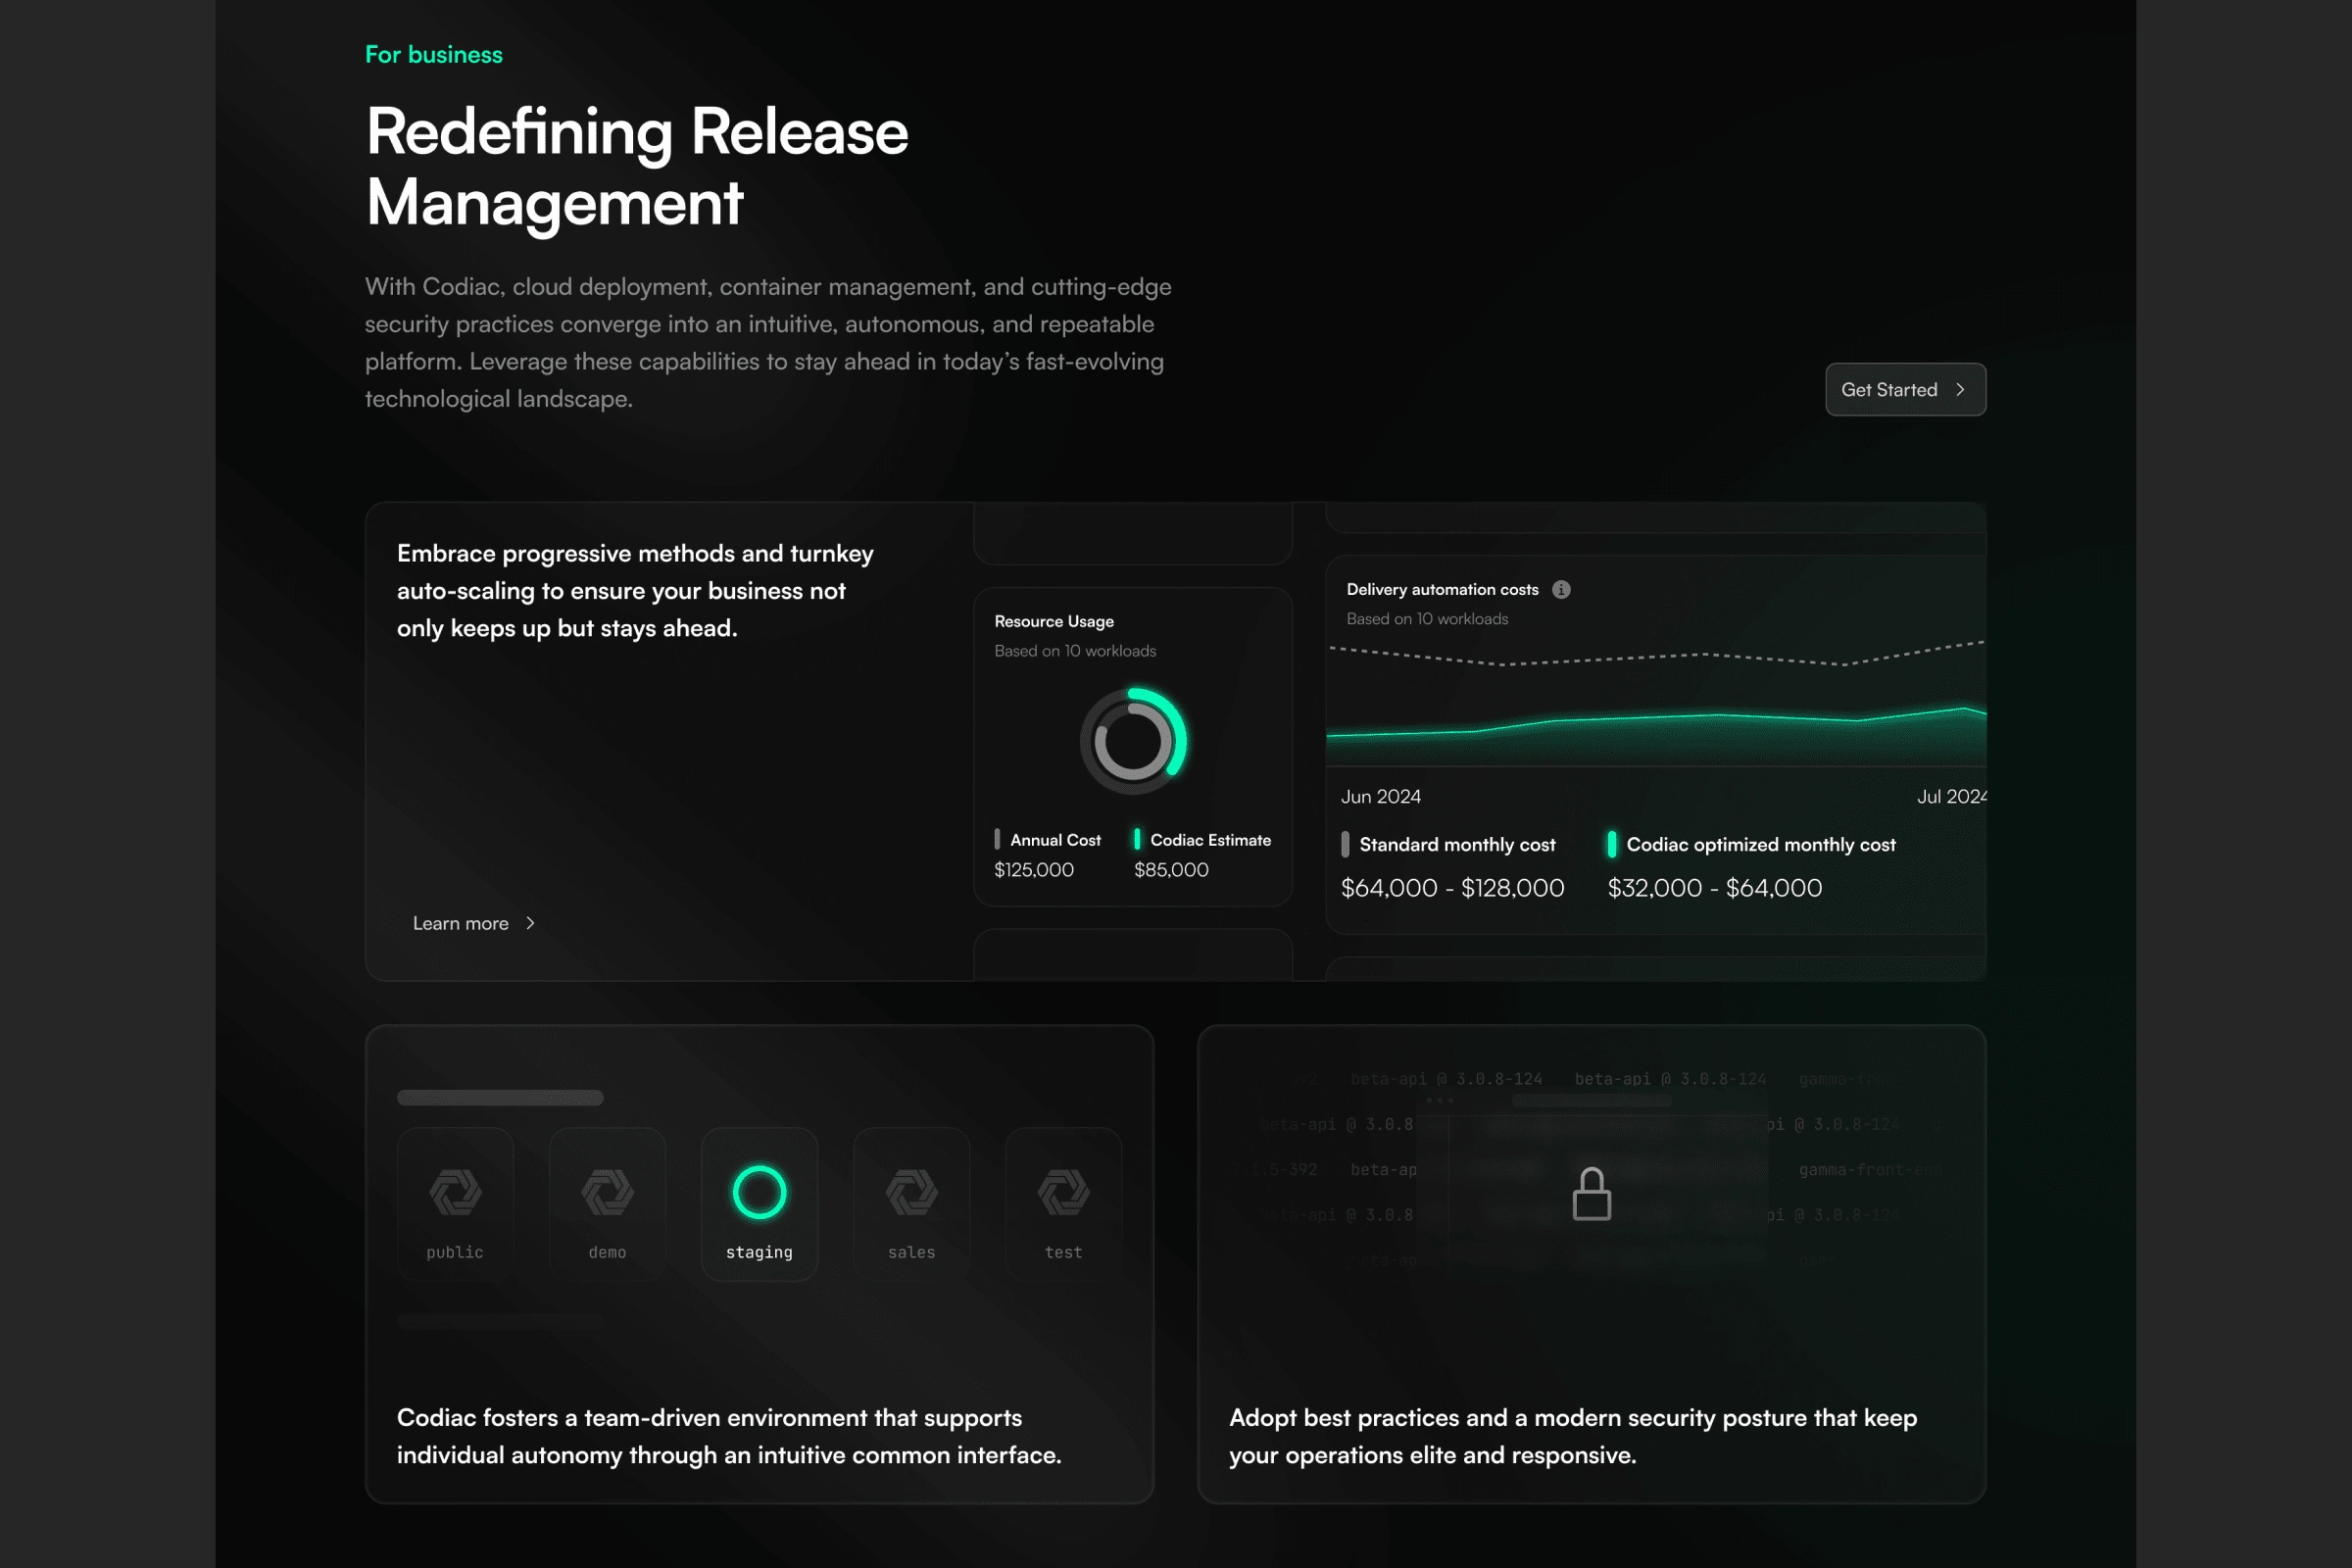This screenshot has height=1568, width=2352.
Task: Click the Adopt best practices text
Action: point(1573,1435)
